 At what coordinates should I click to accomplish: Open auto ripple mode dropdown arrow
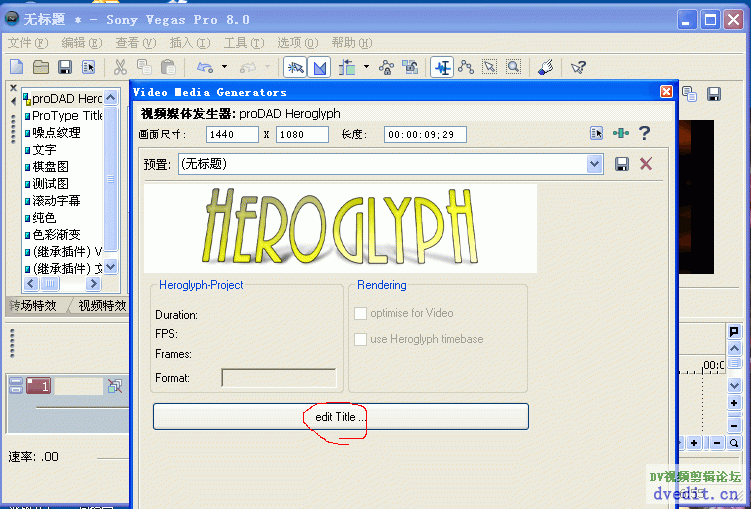click(366, 67)
